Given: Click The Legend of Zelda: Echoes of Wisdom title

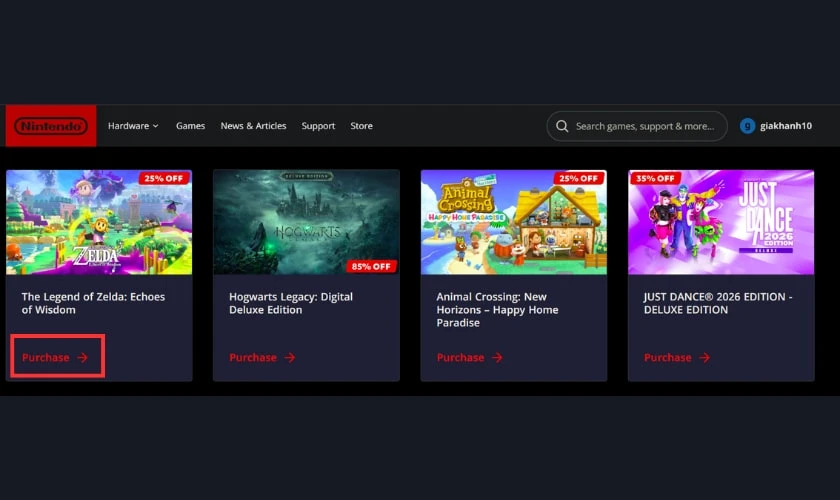Looking at the screenshot, I should click(x=93, y=303).
